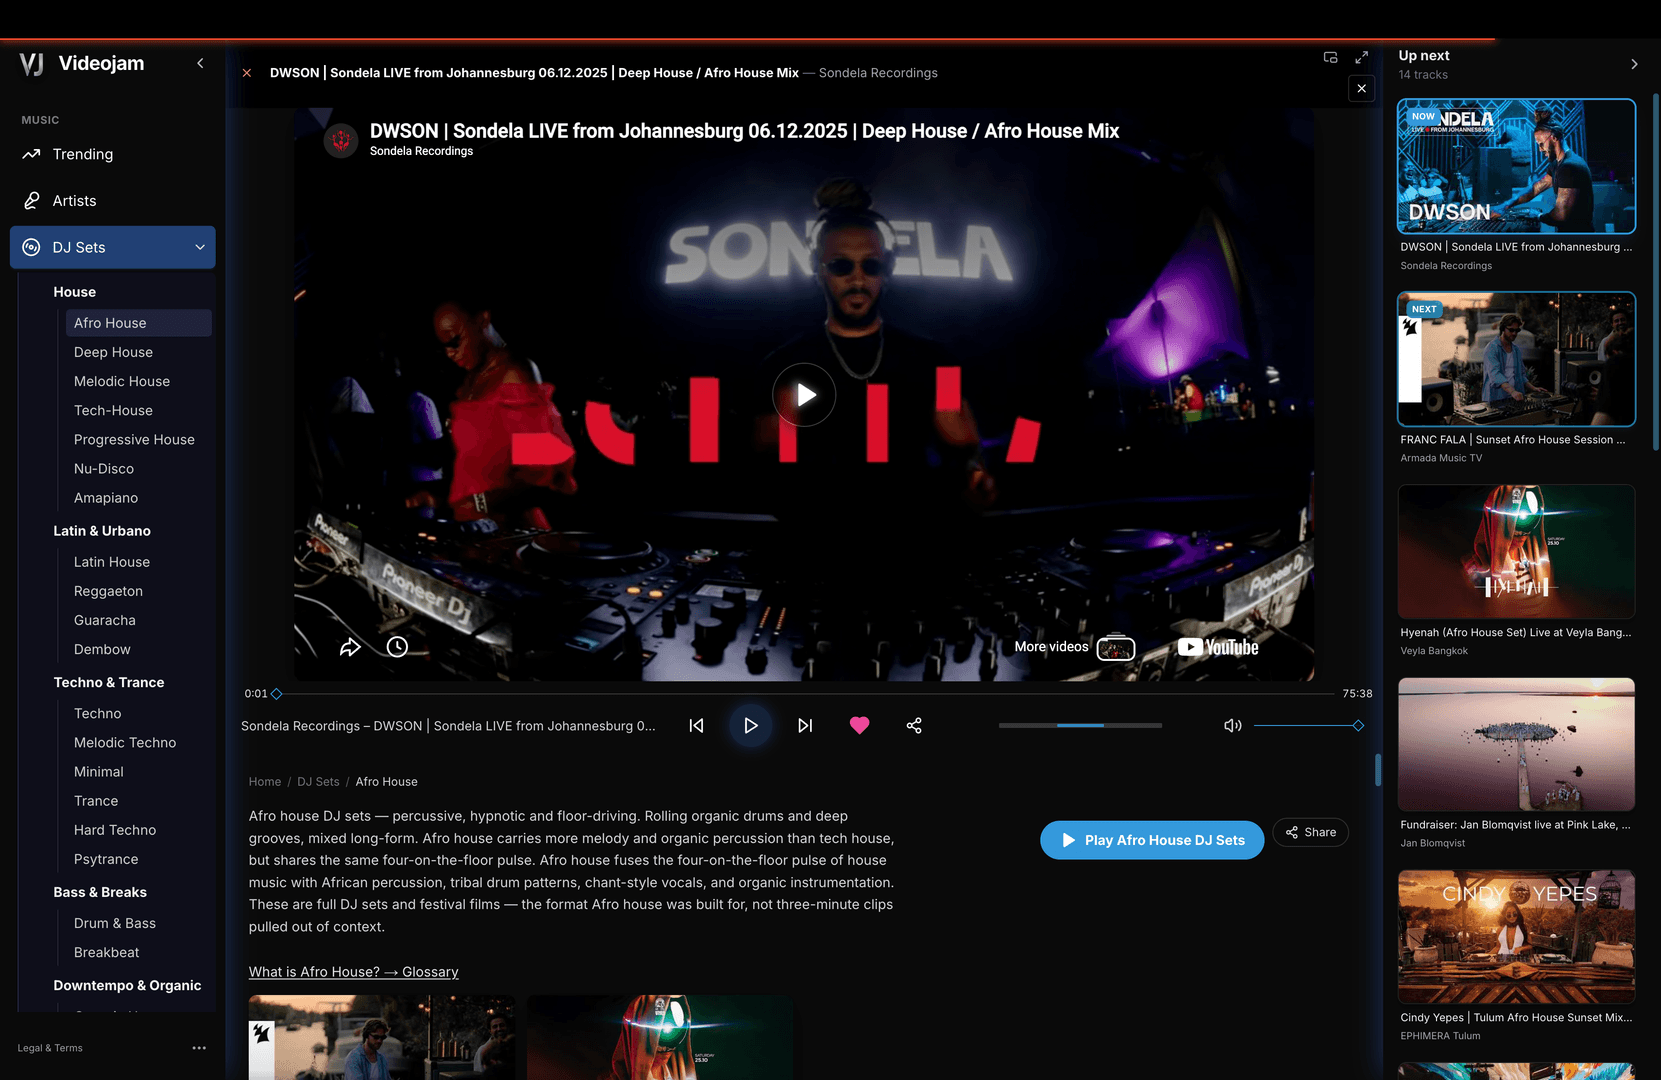Click the Videojam logo icon
Screen dimensions: 1661x1080
pos(32,64)
